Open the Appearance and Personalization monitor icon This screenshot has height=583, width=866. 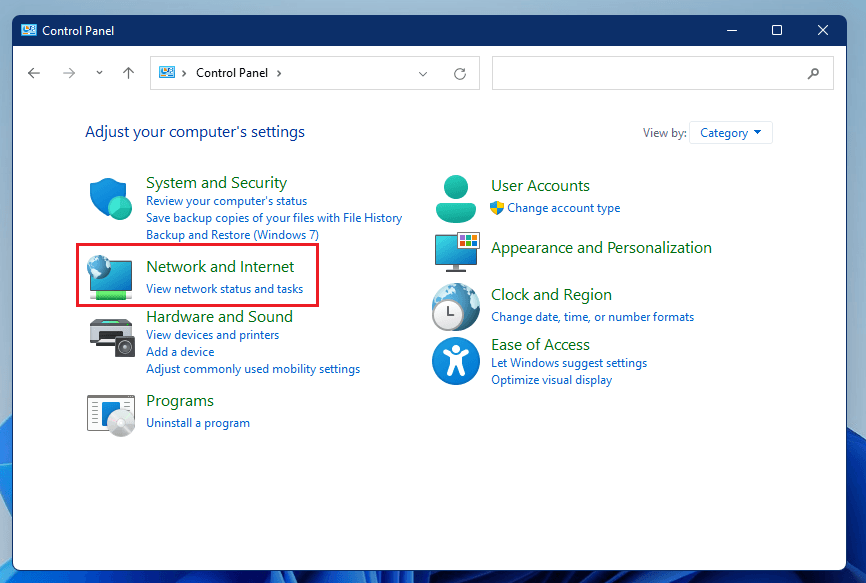[457, 251]
